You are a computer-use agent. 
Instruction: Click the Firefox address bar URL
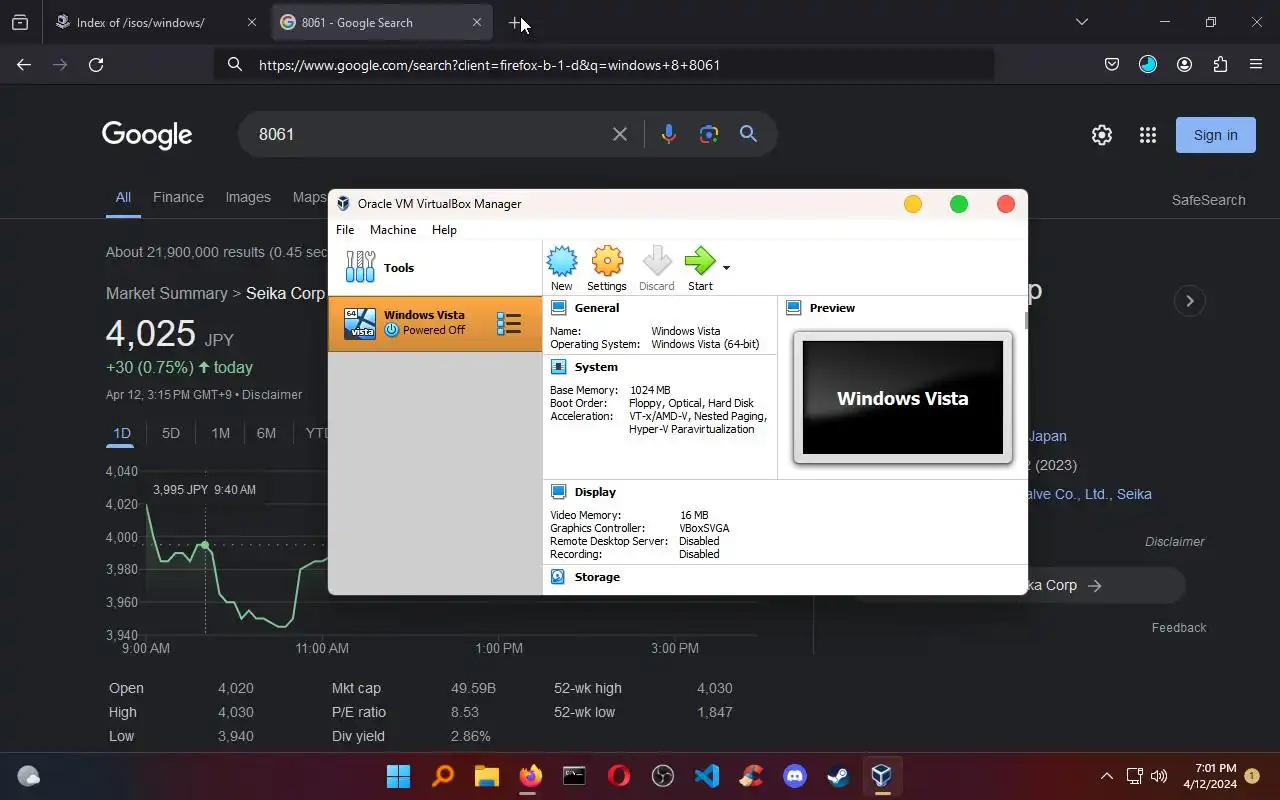click(x=489, y=65)
